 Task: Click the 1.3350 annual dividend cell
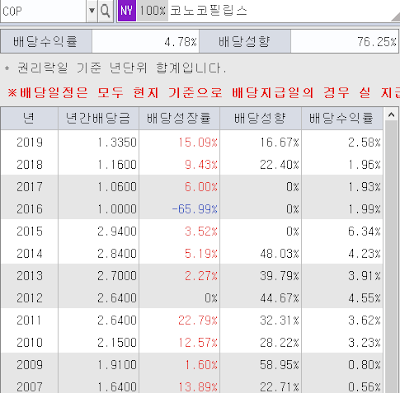[x=99, y=142]
